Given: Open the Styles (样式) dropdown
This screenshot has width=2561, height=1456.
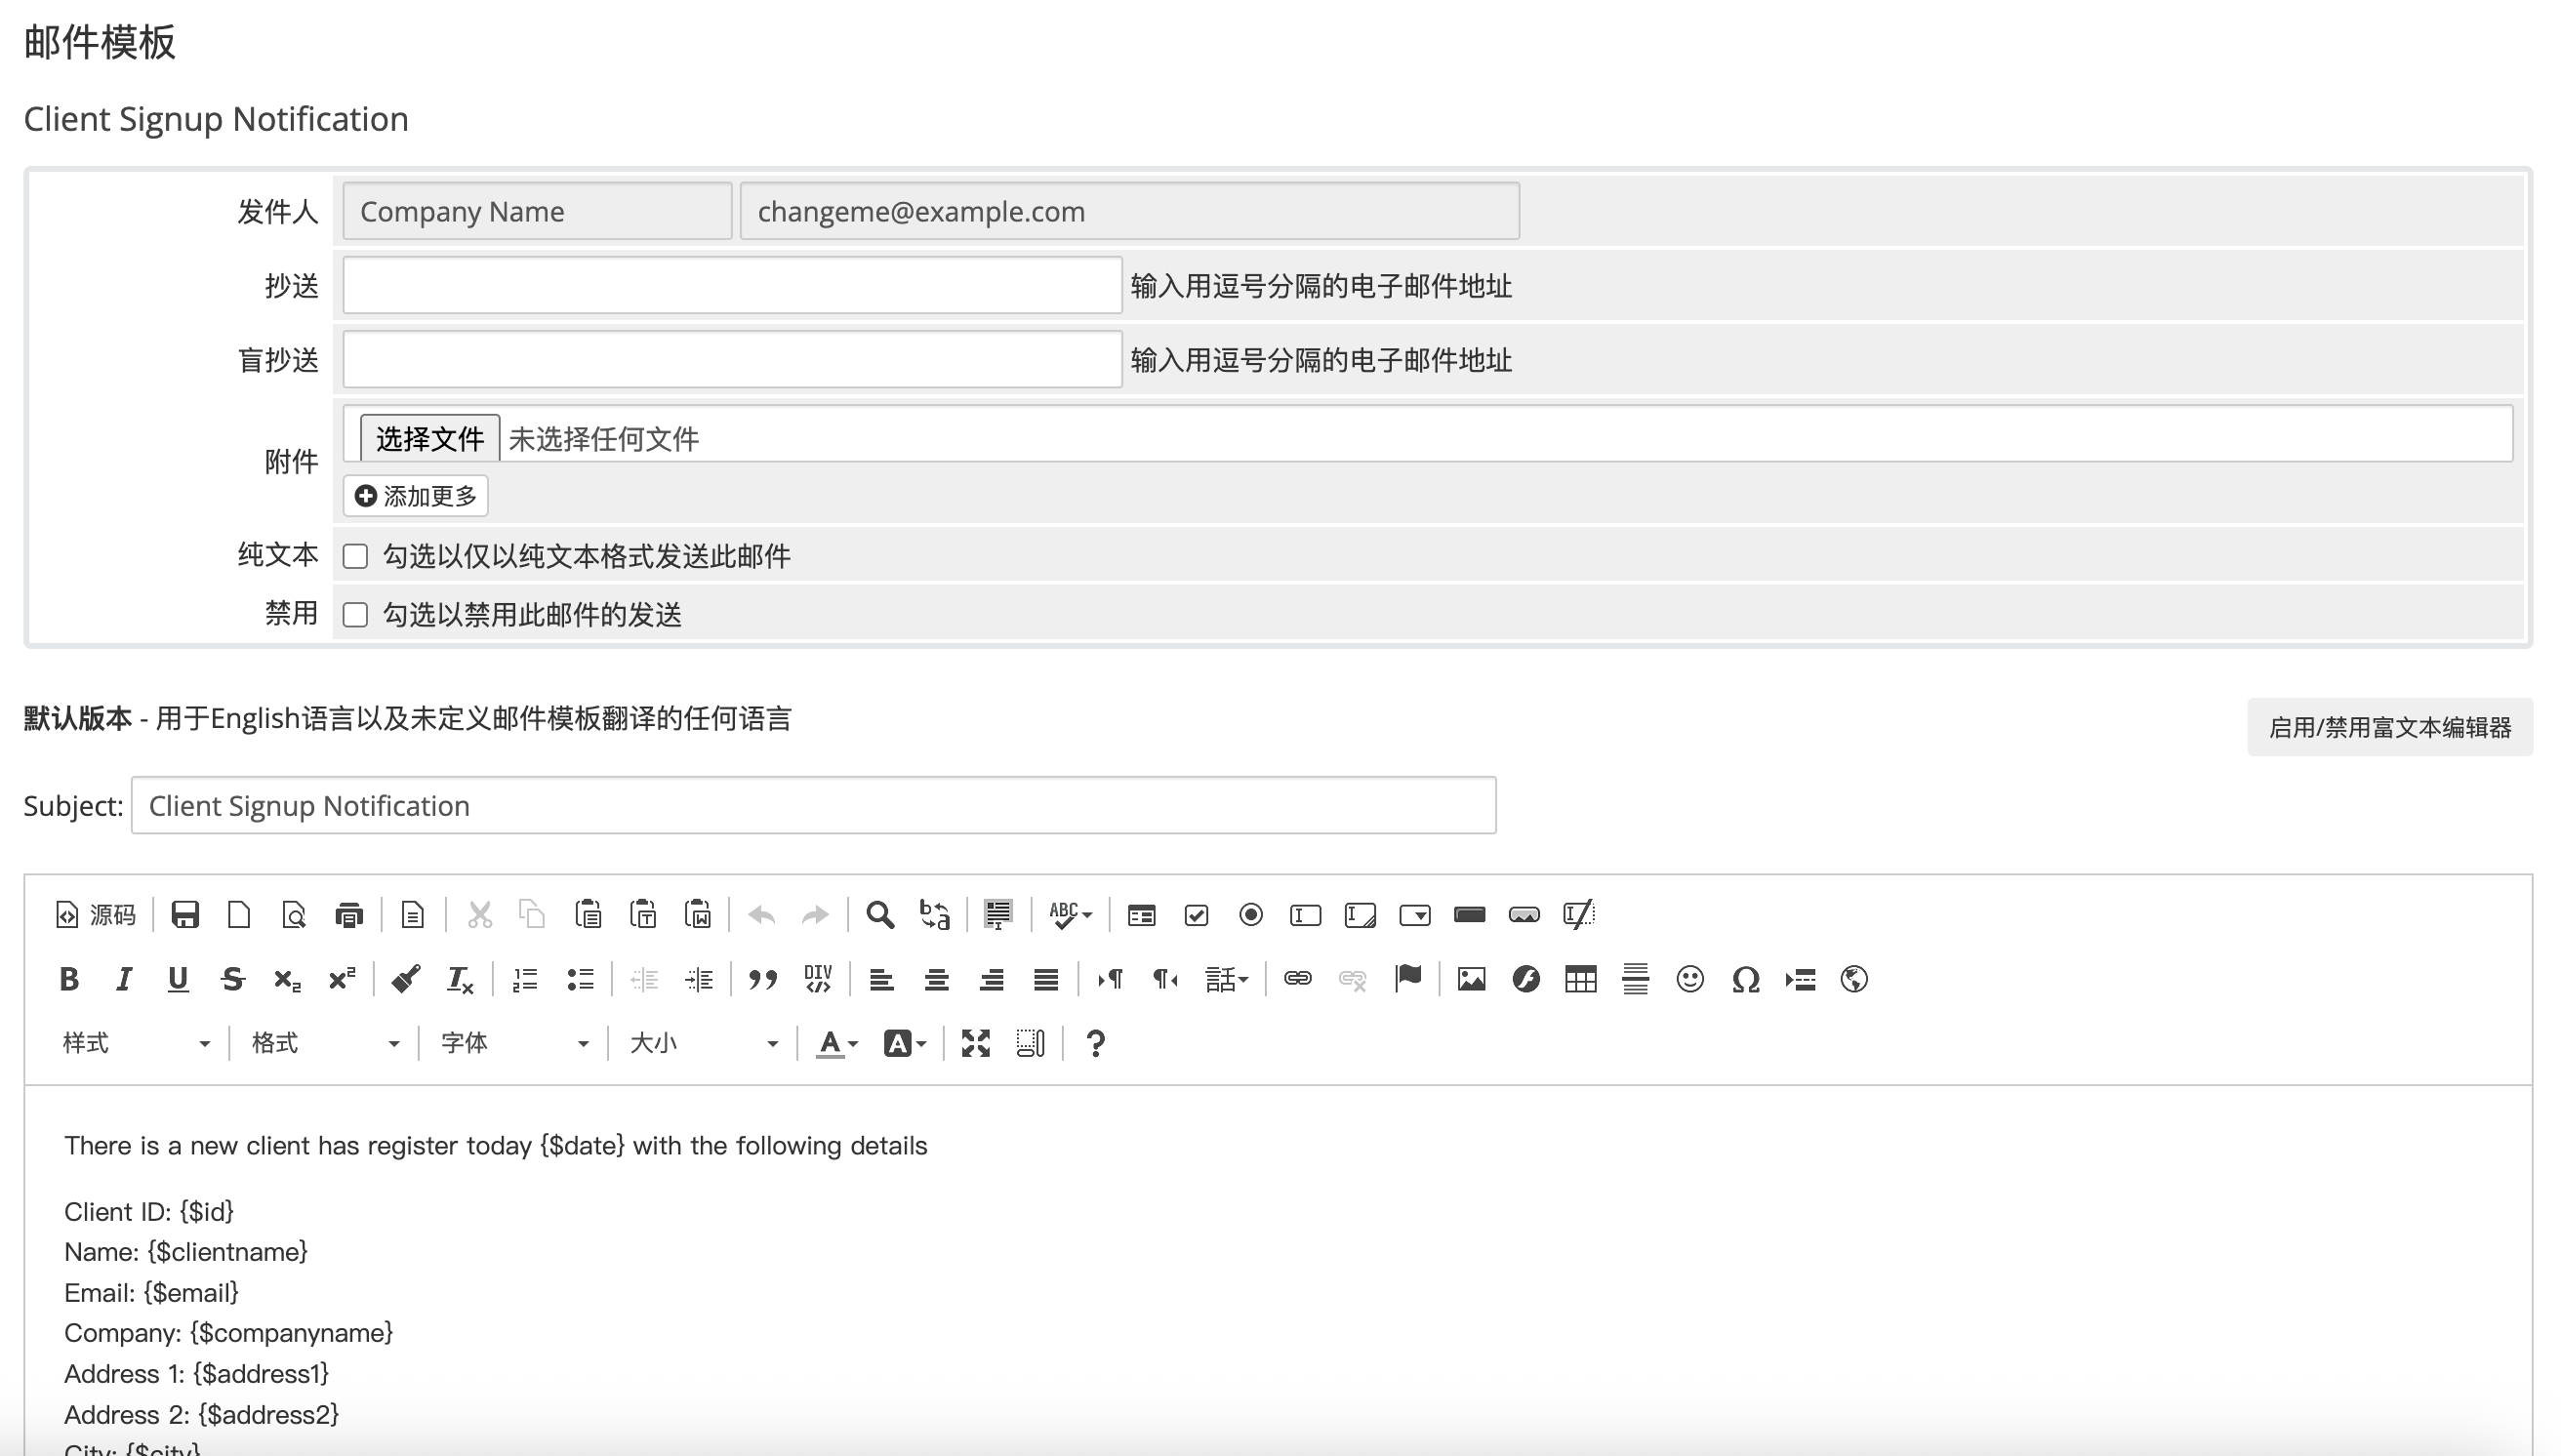Looking at the screenshot, I should click(x=136, y=1044).
